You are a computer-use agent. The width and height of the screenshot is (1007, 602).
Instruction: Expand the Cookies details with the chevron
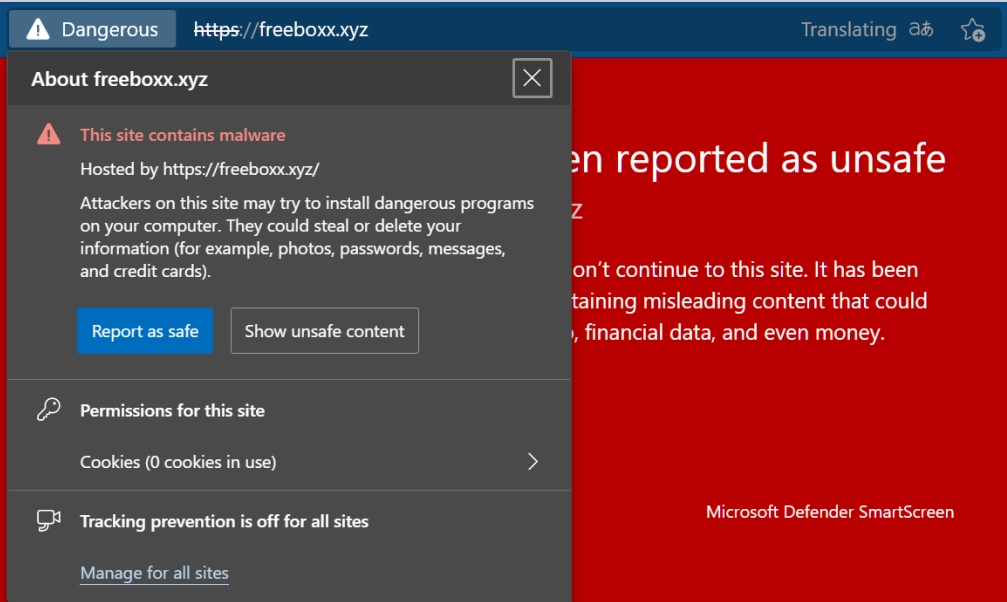[x=532, y=461]
